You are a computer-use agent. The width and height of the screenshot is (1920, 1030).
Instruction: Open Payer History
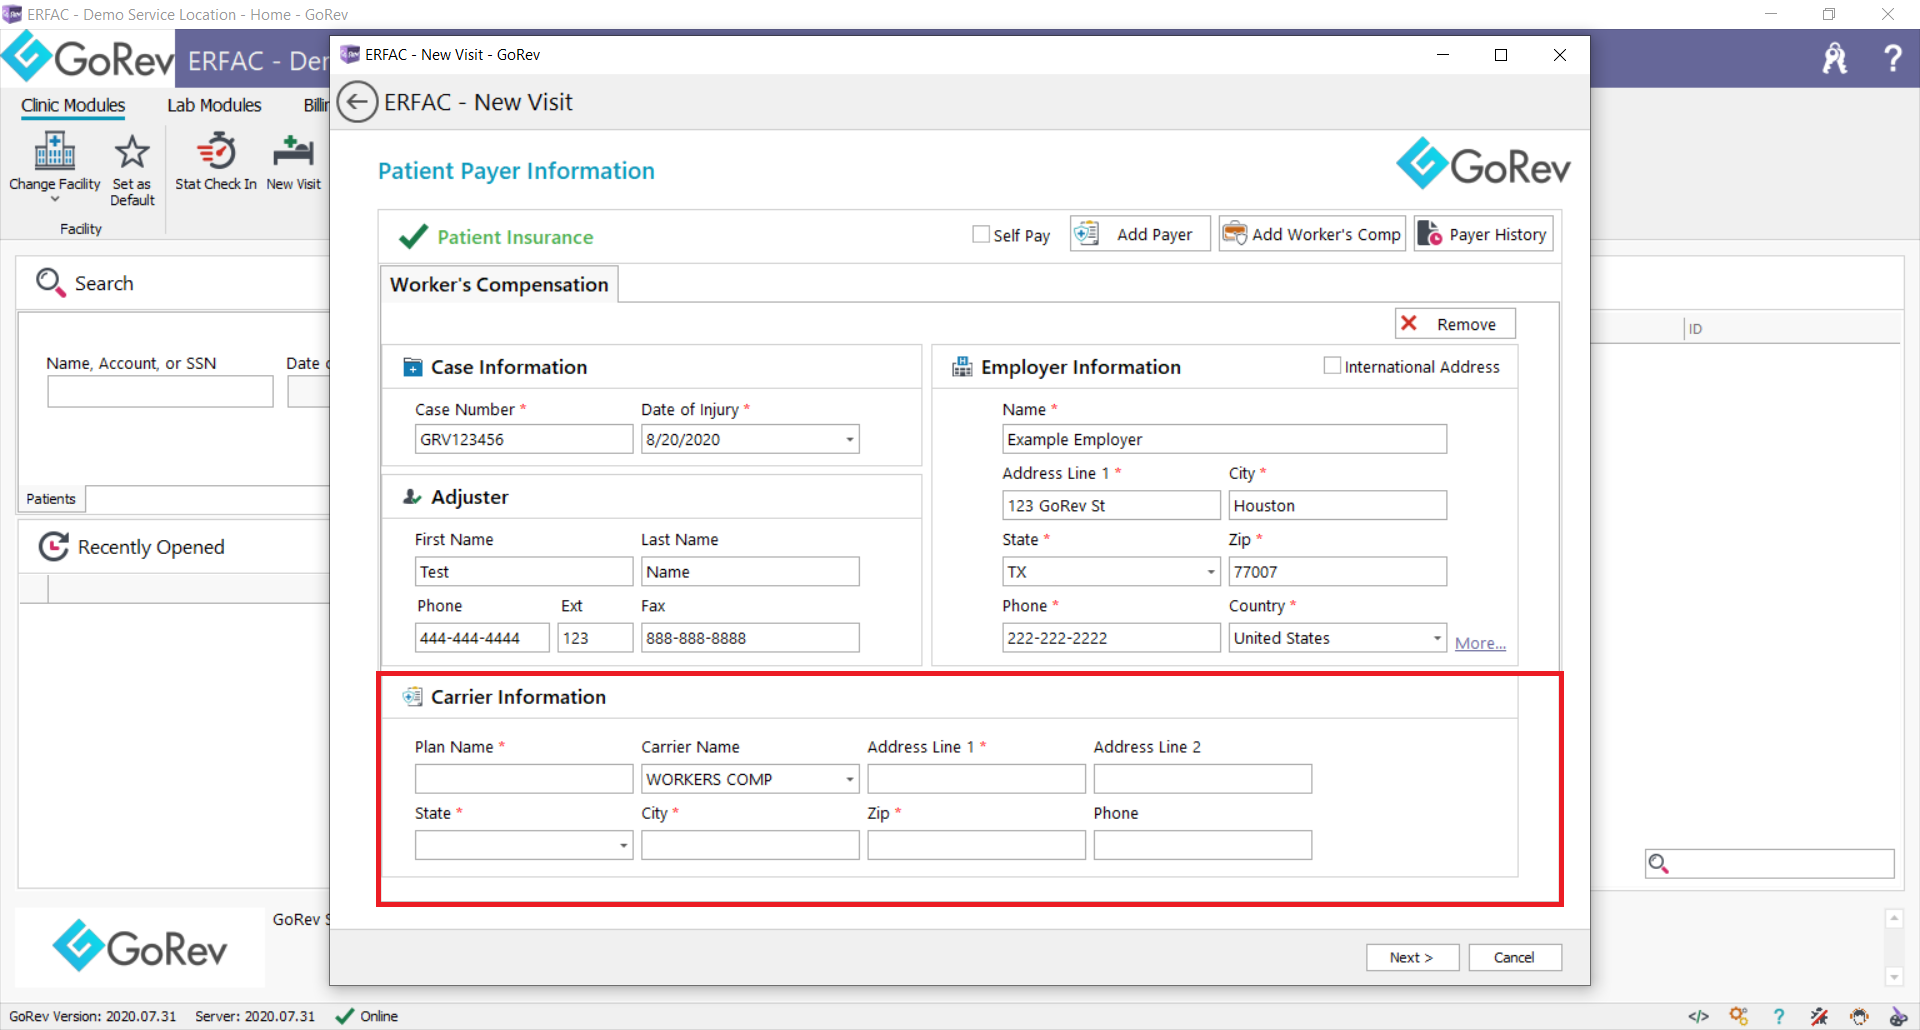[x=1483, y=234]
